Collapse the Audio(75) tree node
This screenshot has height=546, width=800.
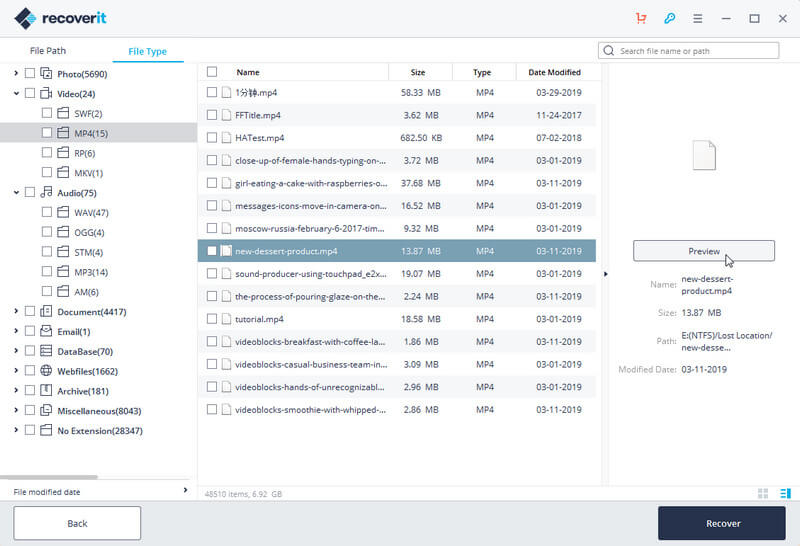[x=16, y=192]
